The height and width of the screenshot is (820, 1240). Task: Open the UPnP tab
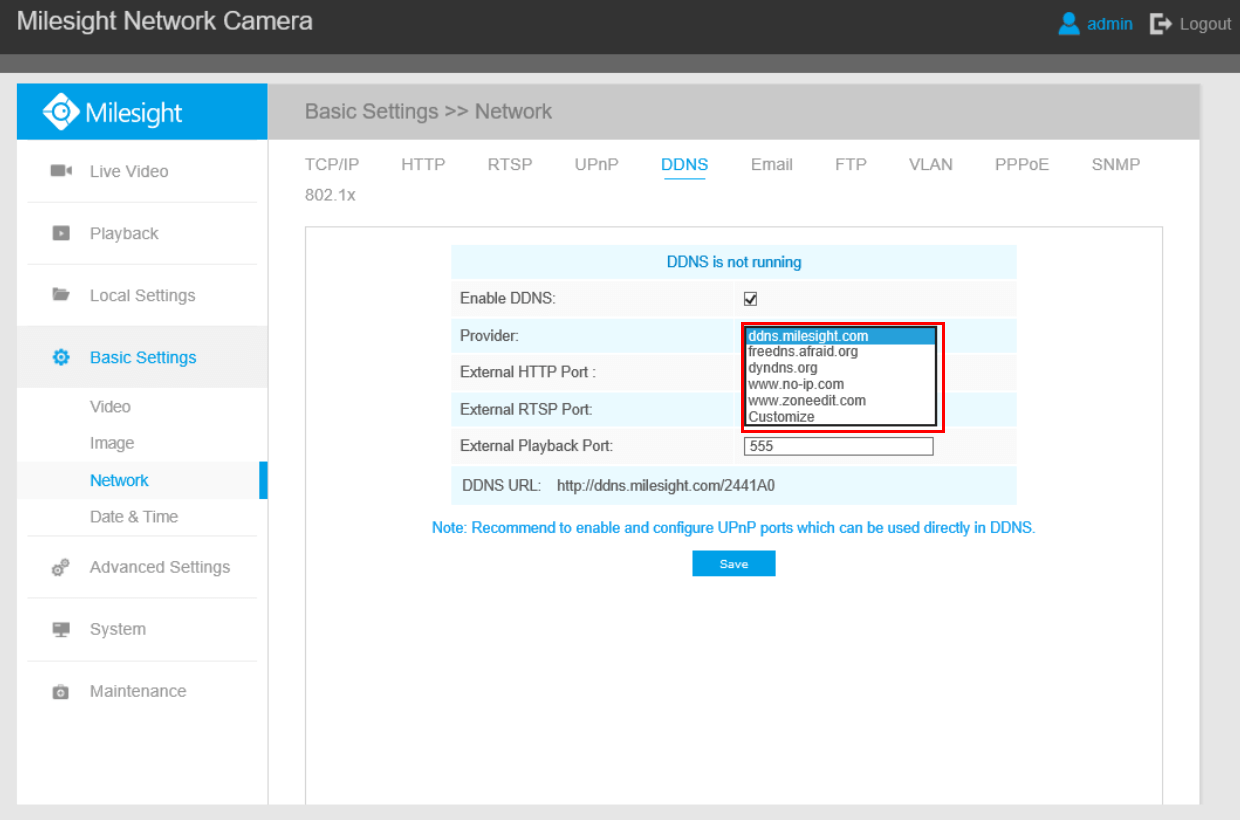click(x=596, y=165)
